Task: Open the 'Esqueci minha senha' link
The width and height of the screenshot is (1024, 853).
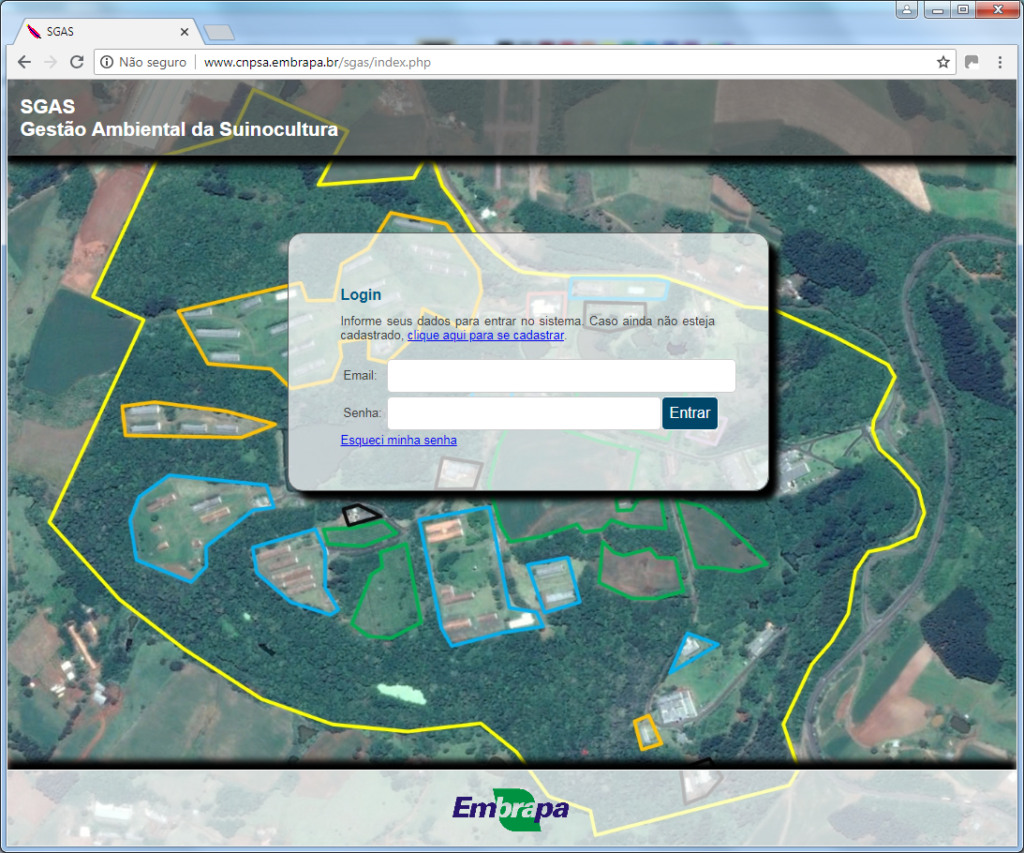Action: (x=398, y=440)
